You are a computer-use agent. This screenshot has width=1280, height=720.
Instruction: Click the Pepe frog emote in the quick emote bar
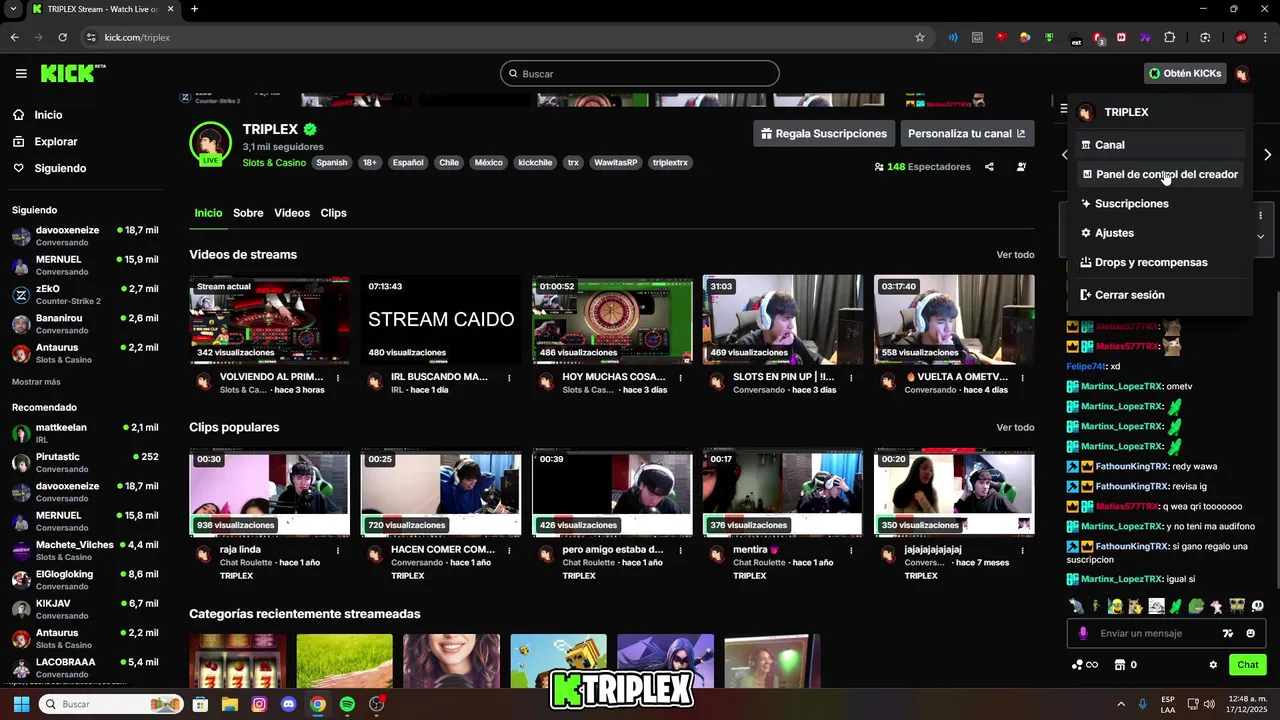pos(1196,606)
